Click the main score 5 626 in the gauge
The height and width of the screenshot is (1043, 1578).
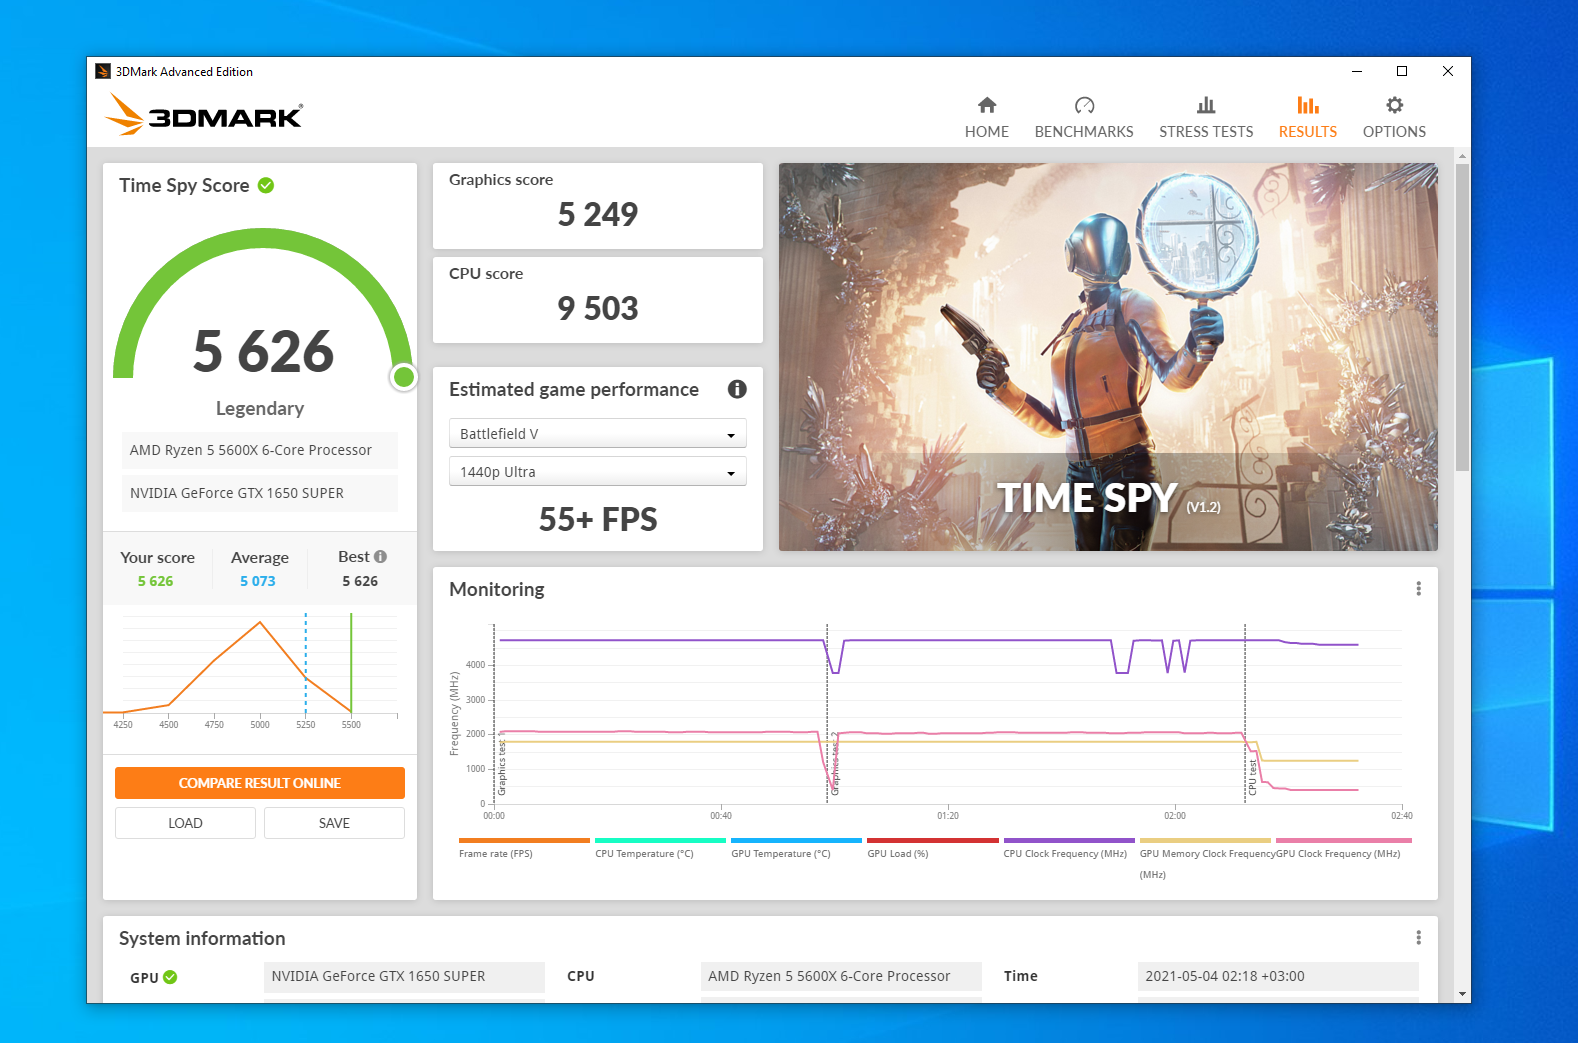click(x=263, y=352)
